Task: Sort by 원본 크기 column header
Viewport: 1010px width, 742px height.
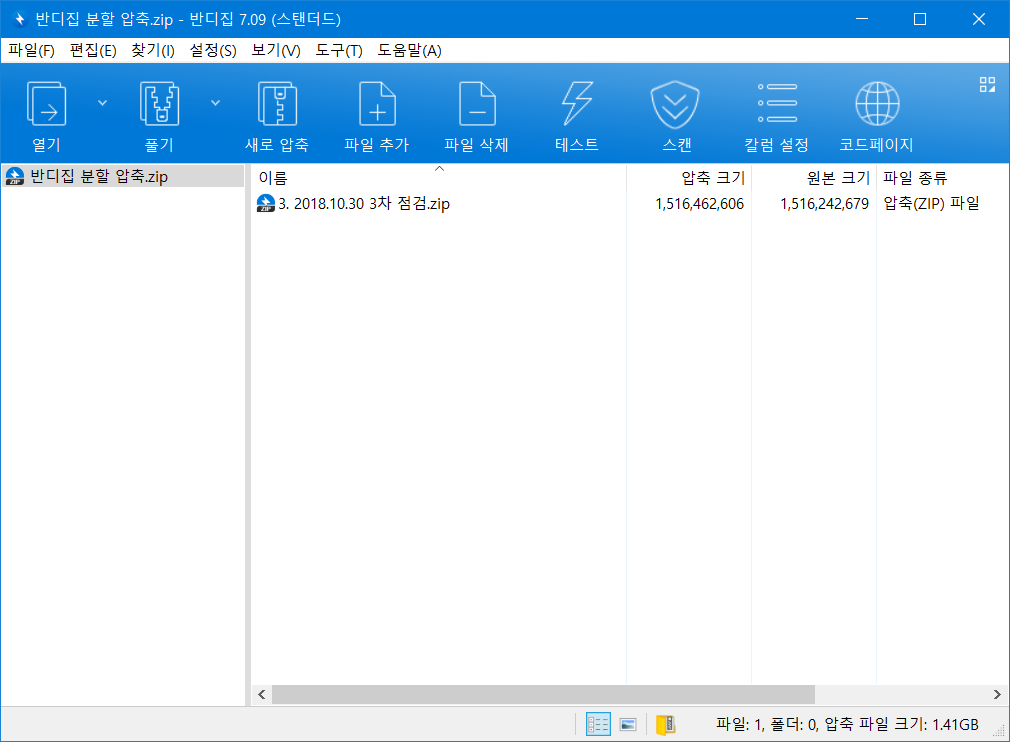Action: [x=814, y=177]
